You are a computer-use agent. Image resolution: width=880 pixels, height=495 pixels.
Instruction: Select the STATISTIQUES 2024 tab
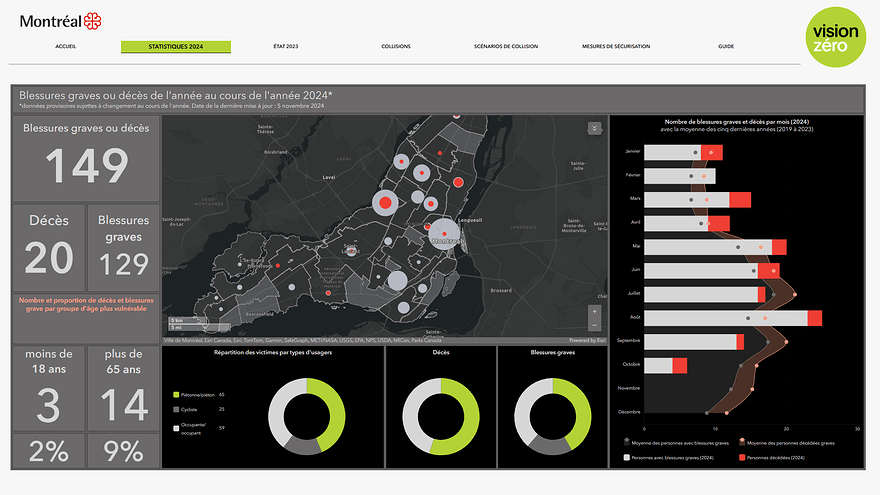click(x=176, y=47)
